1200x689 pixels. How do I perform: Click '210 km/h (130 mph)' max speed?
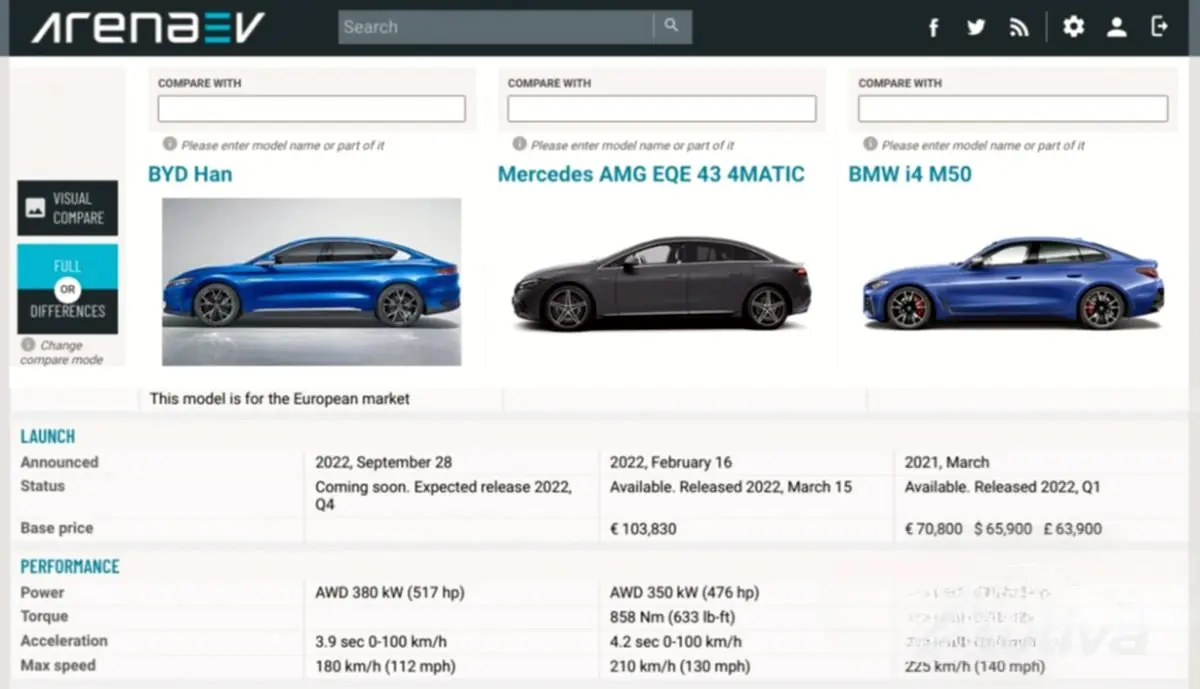tap(680, 666)
